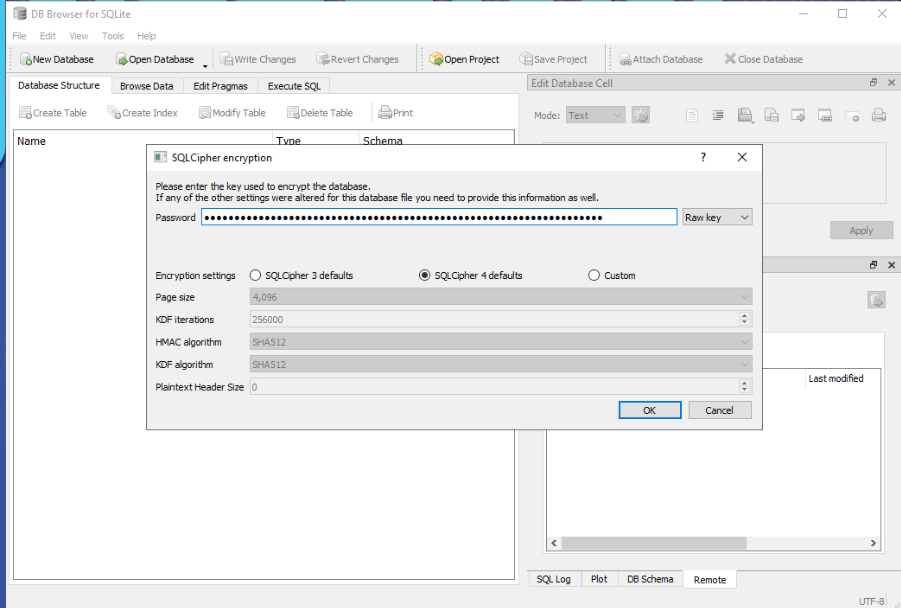Open the Raw key type dropdown
Viewport: 901px width, 608px height.
717,217
